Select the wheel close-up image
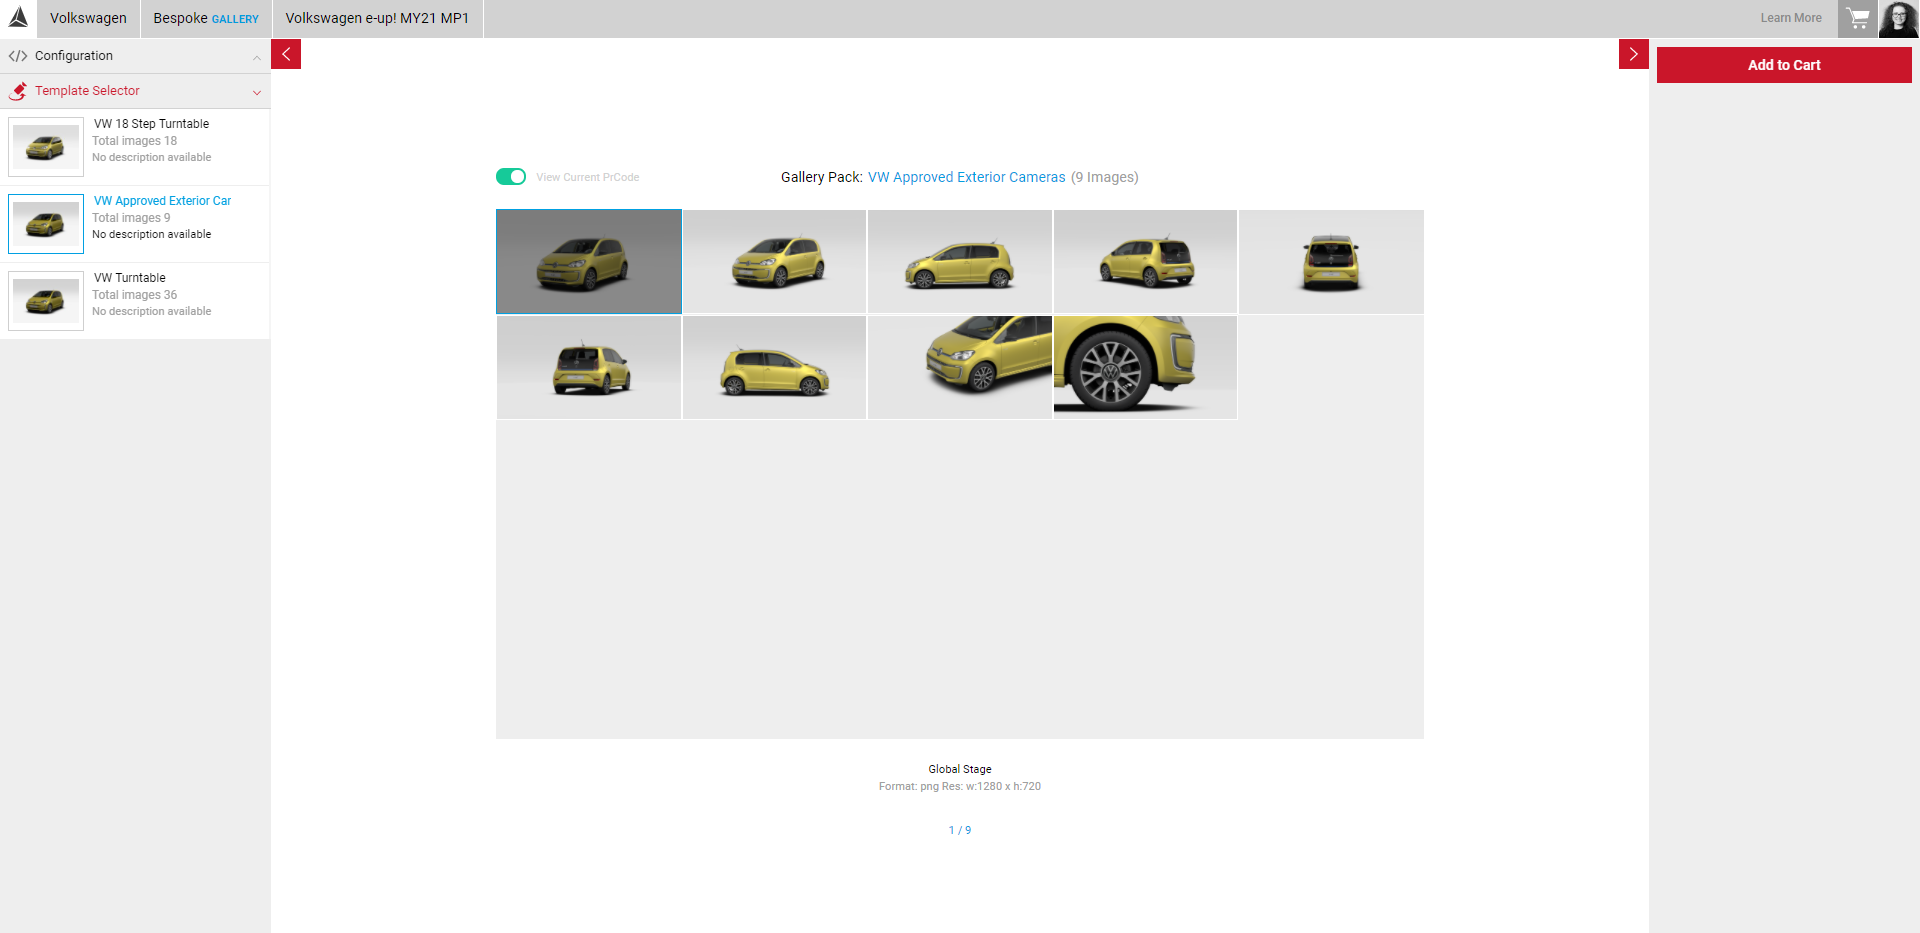 click(x=1146, y=367)
